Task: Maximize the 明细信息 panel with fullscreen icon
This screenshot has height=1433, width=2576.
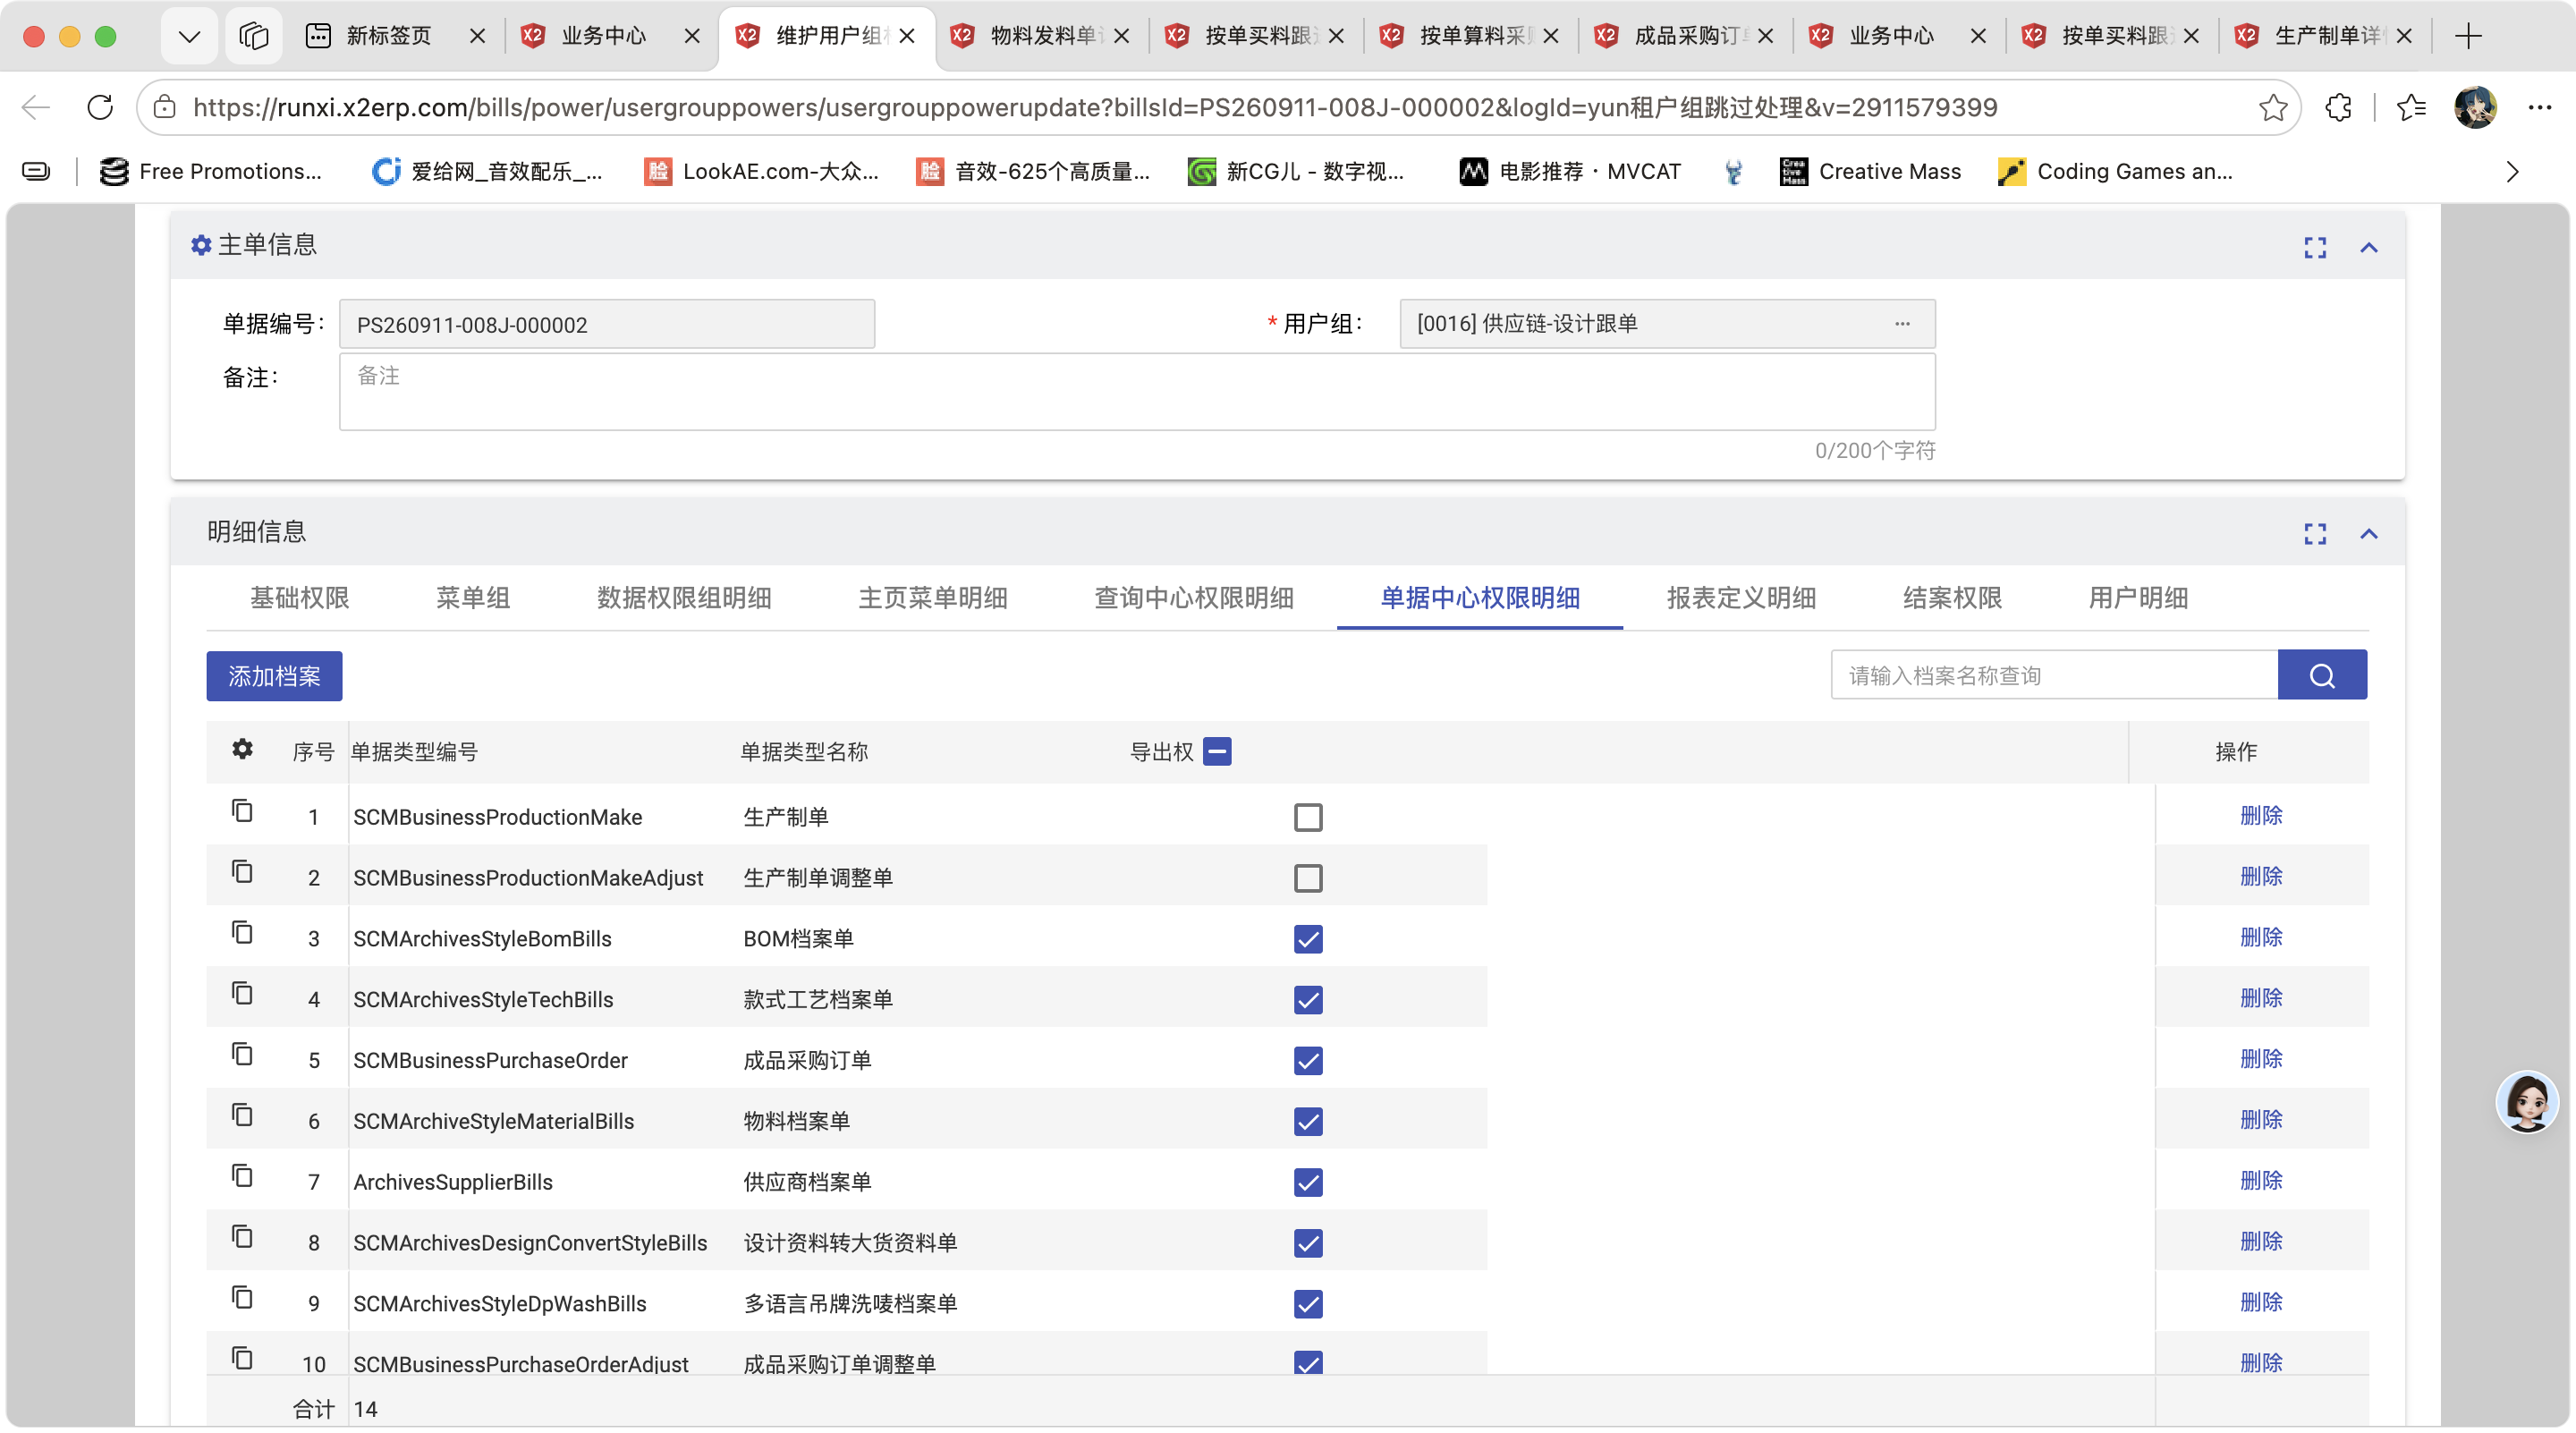Action: click(x=2315, y=534)
